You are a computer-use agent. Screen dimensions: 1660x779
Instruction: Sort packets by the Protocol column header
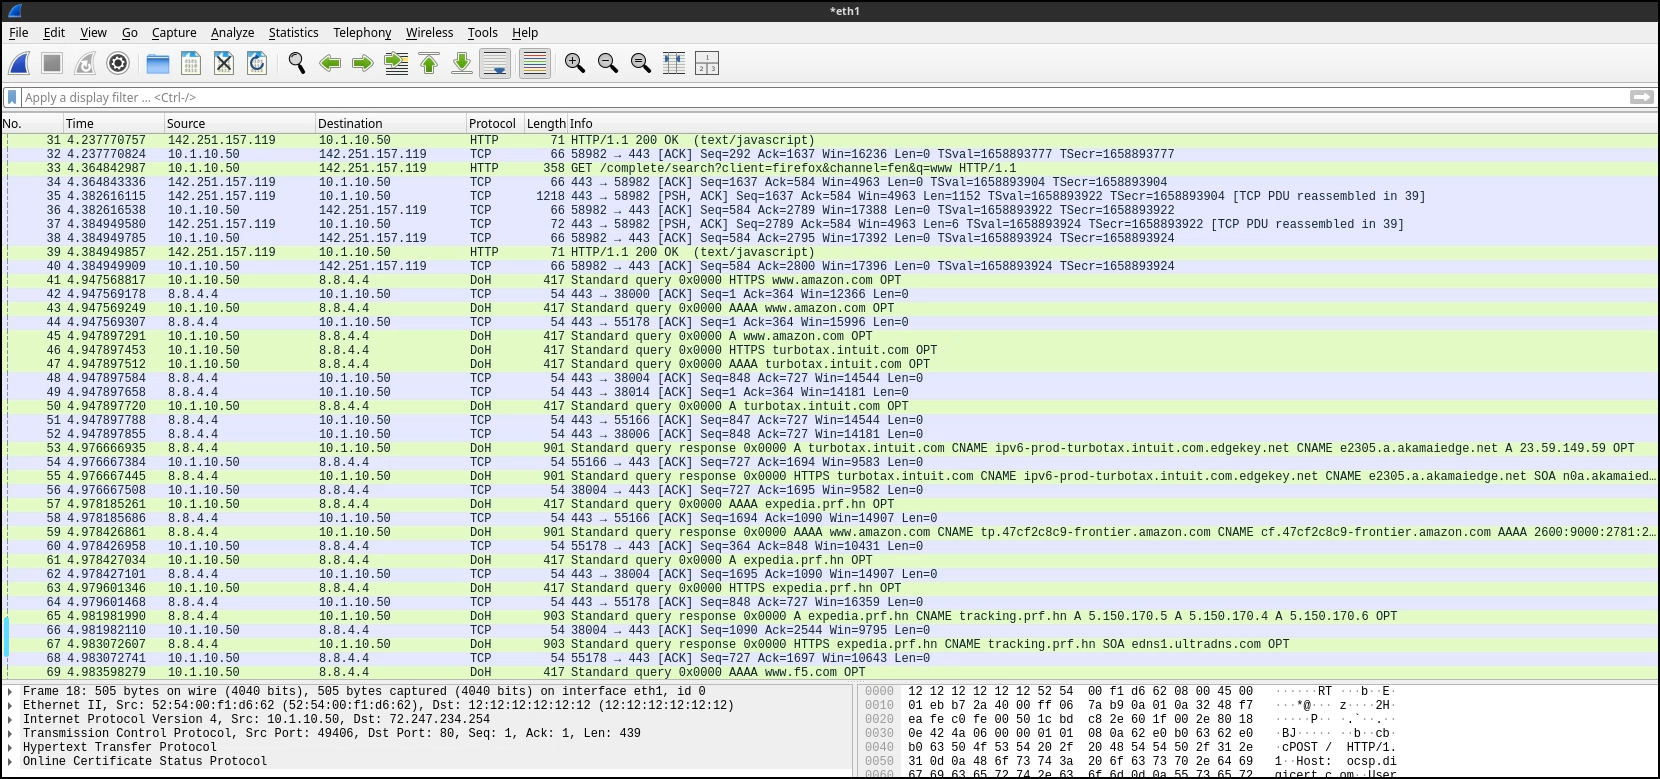click(x=496, y=123)
